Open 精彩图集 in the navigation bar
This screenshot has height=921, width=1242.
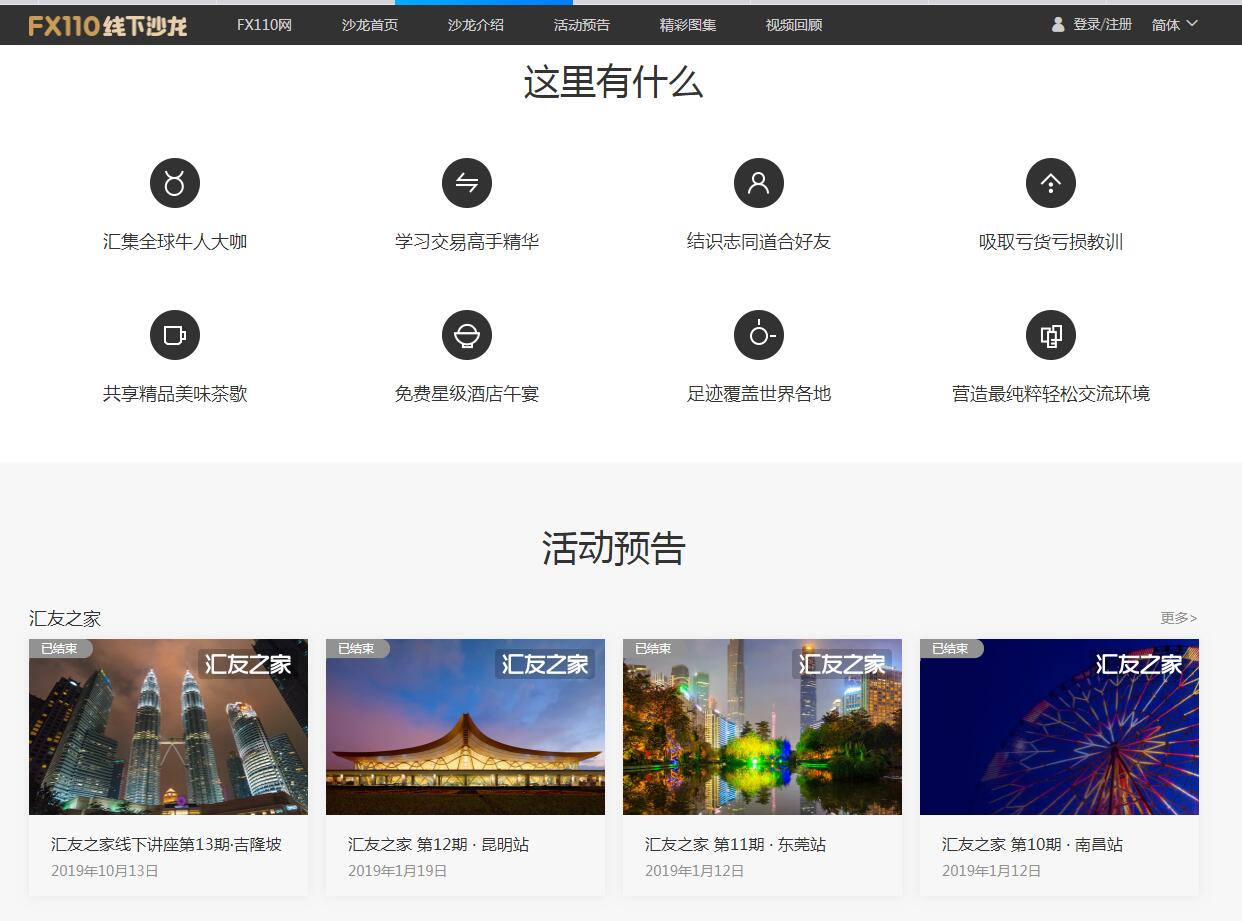tap(688, 25)
